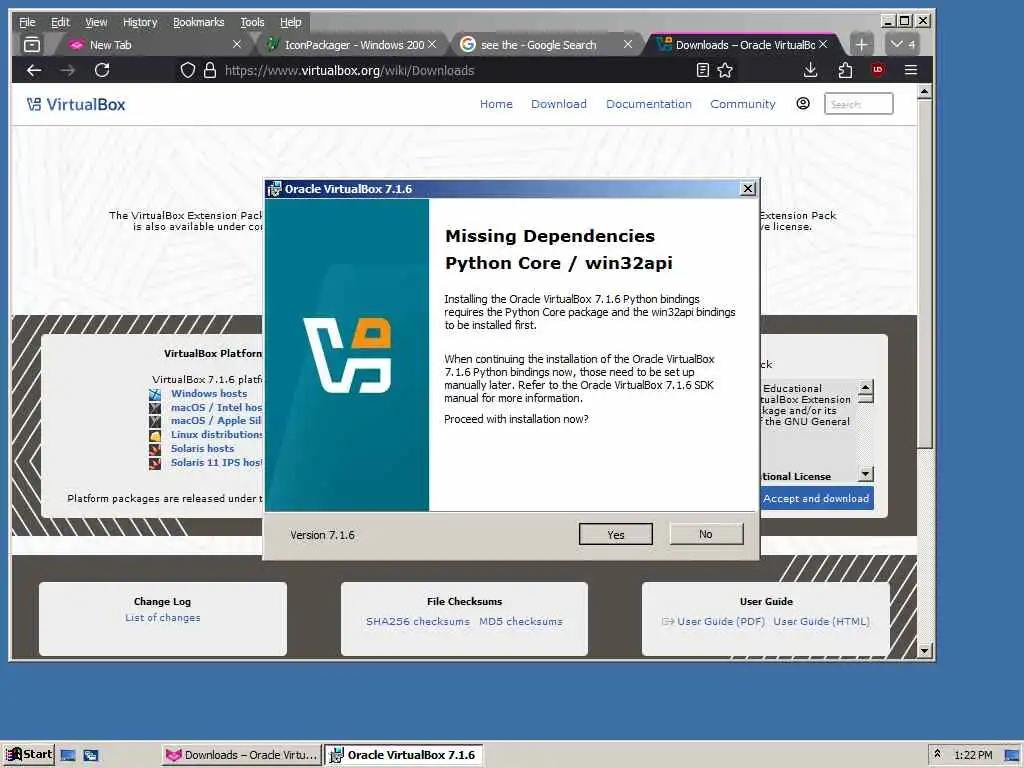The image size is (1024, 768).
Task: Open the SHA256 checksums link
Action: [x=418, y=621]
